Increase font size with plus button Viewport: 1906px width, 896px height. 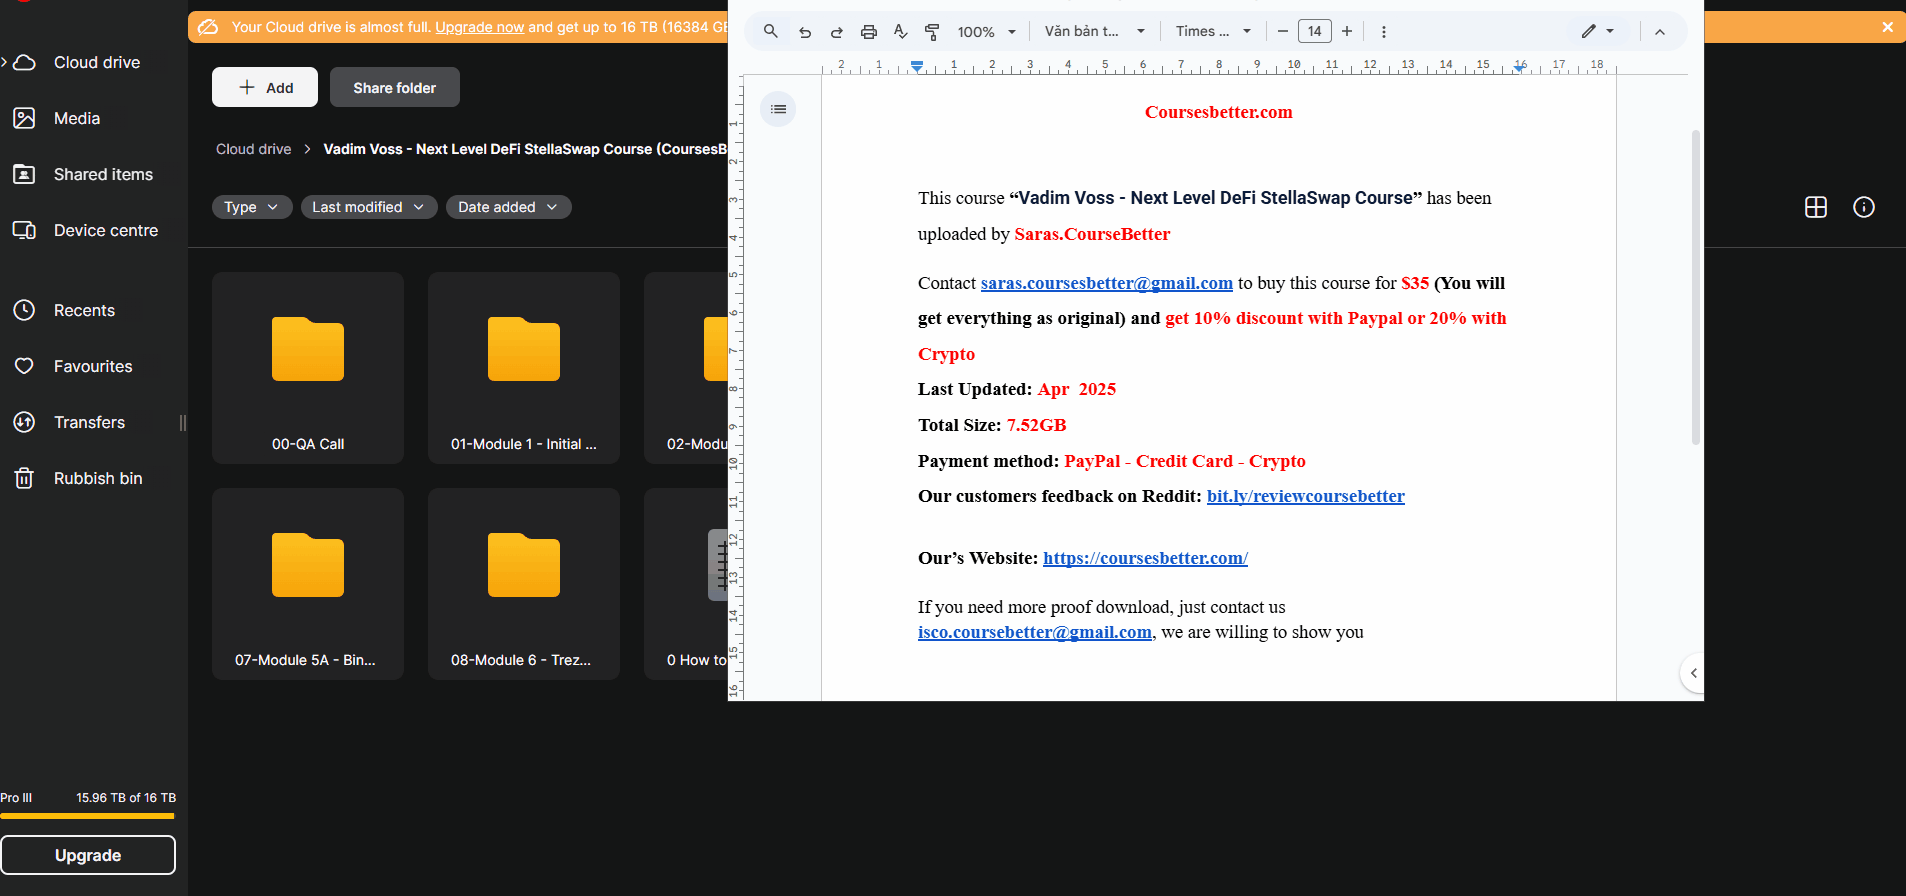coord(1347,32)
